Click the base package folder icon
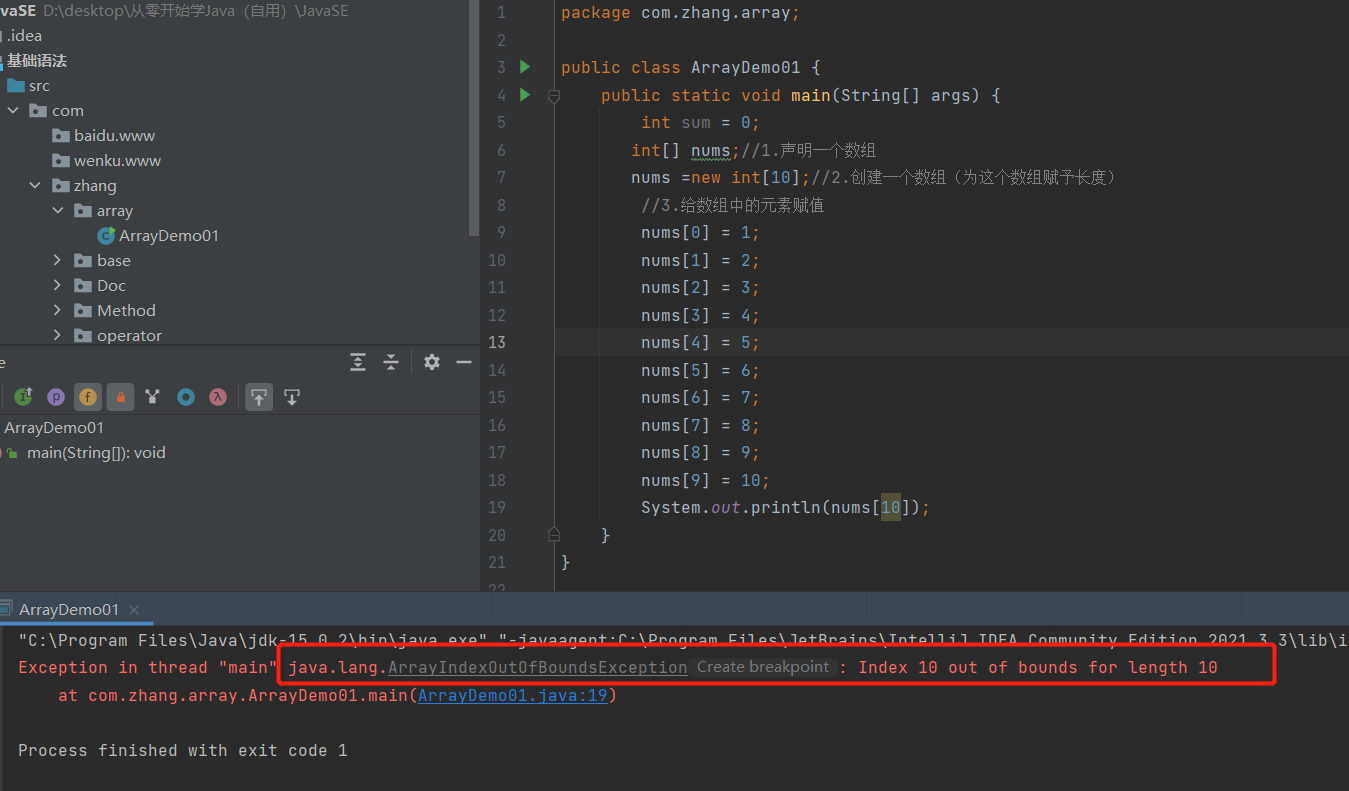Screen dimensions: 1349x791 [x=83, y=261]
